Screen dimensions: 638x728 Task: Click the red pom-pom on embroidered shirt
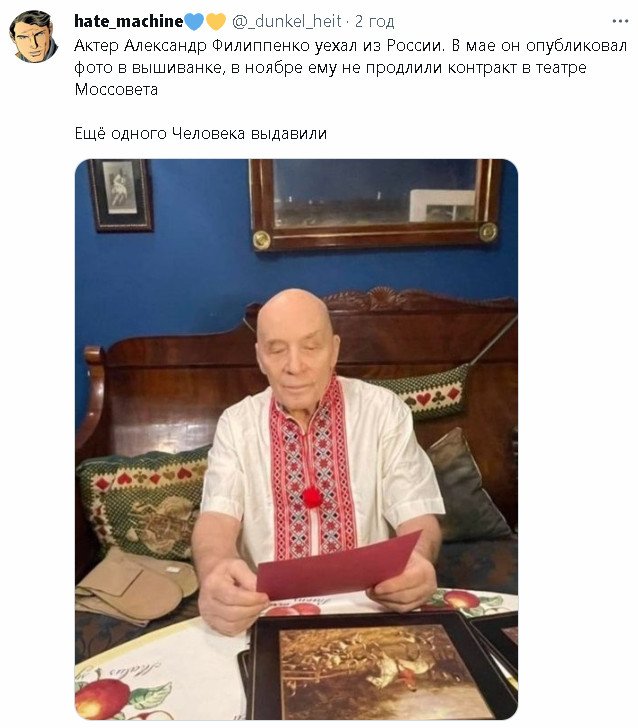coord(312,496)
